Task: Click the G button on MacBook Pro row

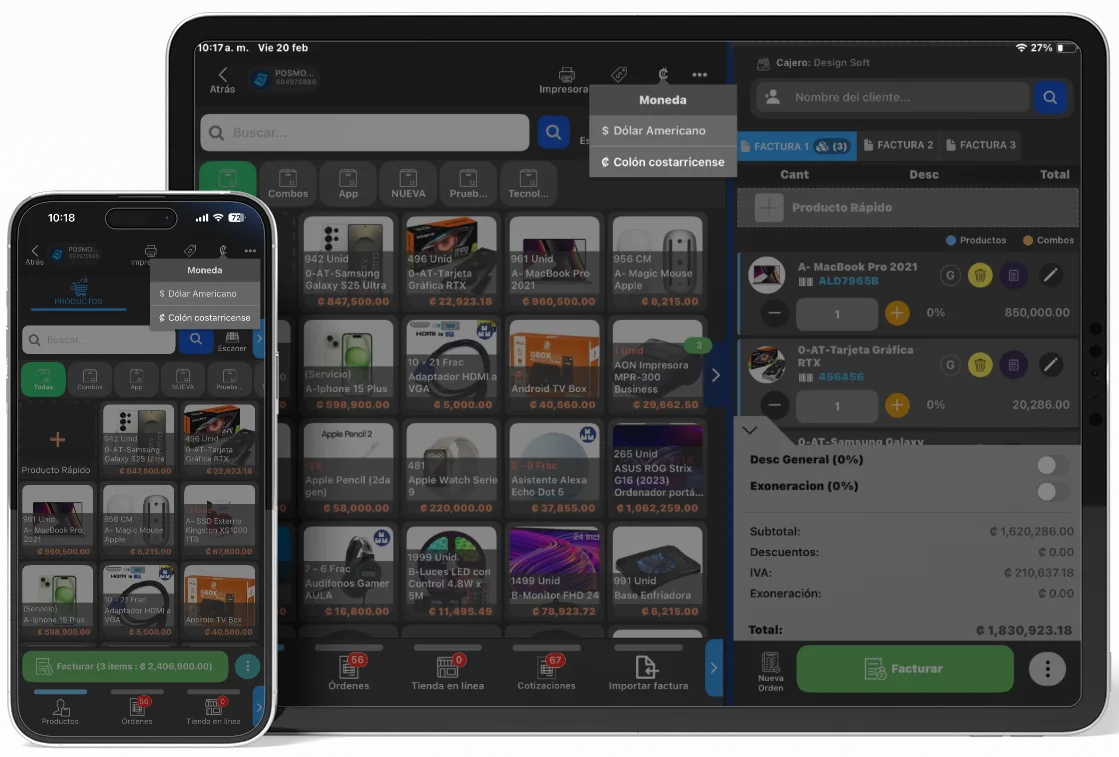Action: tap(950, 275)
